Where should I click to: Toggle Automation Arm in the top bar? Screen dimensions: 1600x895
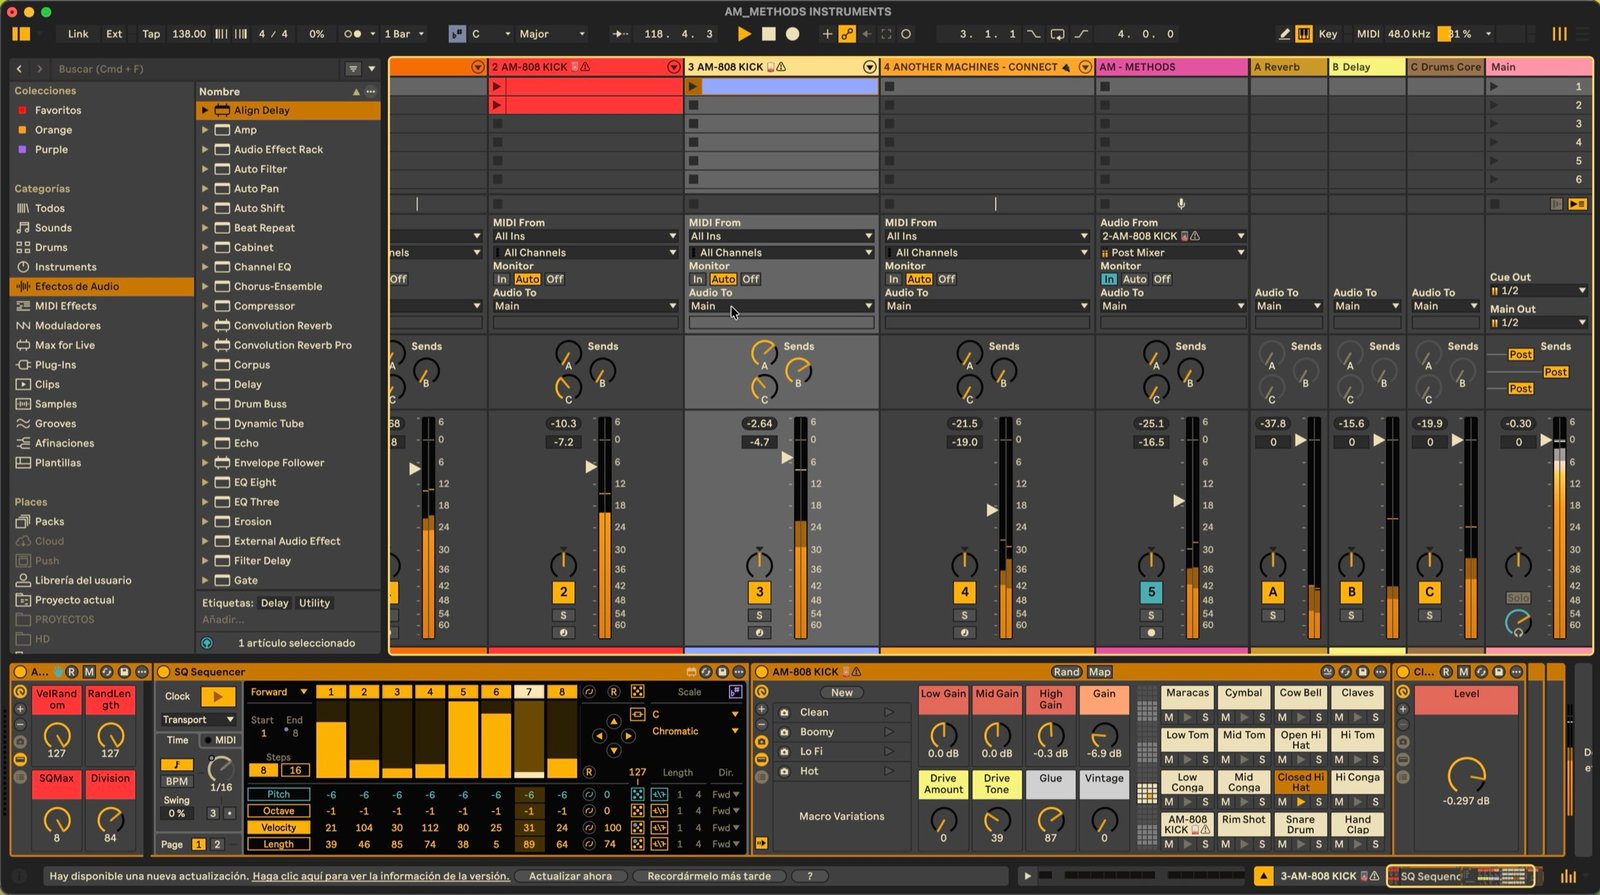847,34
